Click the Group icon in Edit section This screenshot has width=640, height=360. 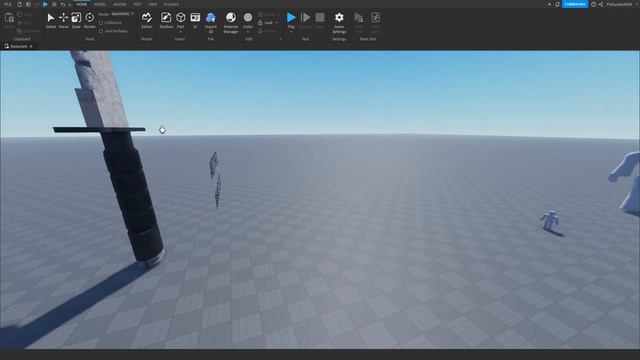[260, 15]
